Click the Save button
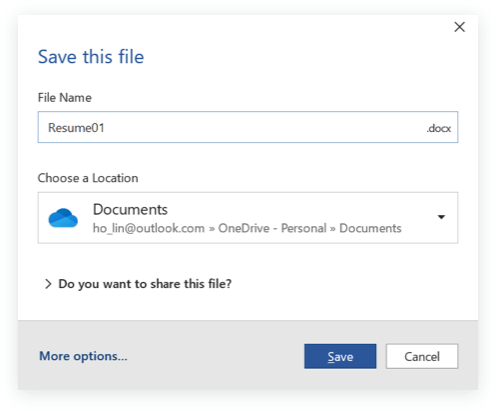 [x=340, y=356]
